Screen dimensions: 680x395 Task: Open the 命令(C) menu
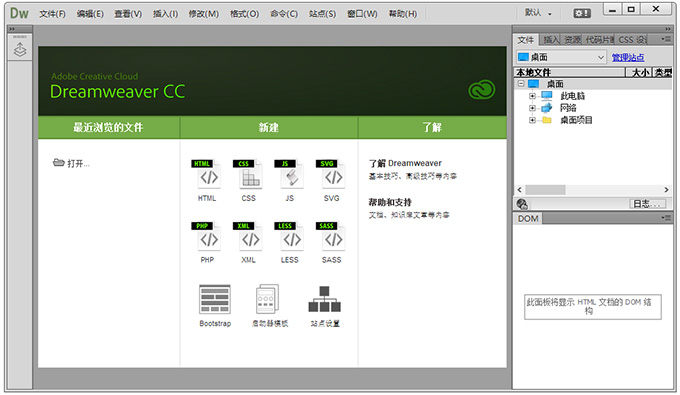coord(284,14)
